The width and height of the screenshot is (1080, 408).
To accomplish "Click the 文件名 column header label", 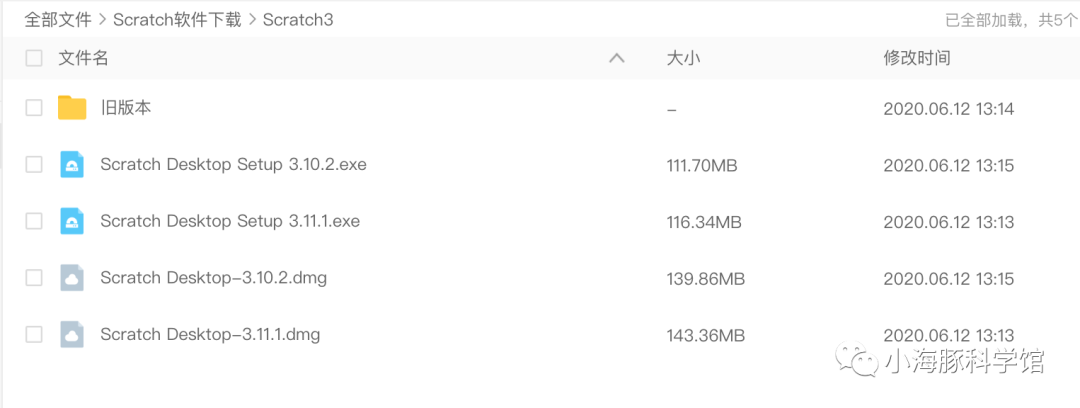I will (x=83, y=59).
